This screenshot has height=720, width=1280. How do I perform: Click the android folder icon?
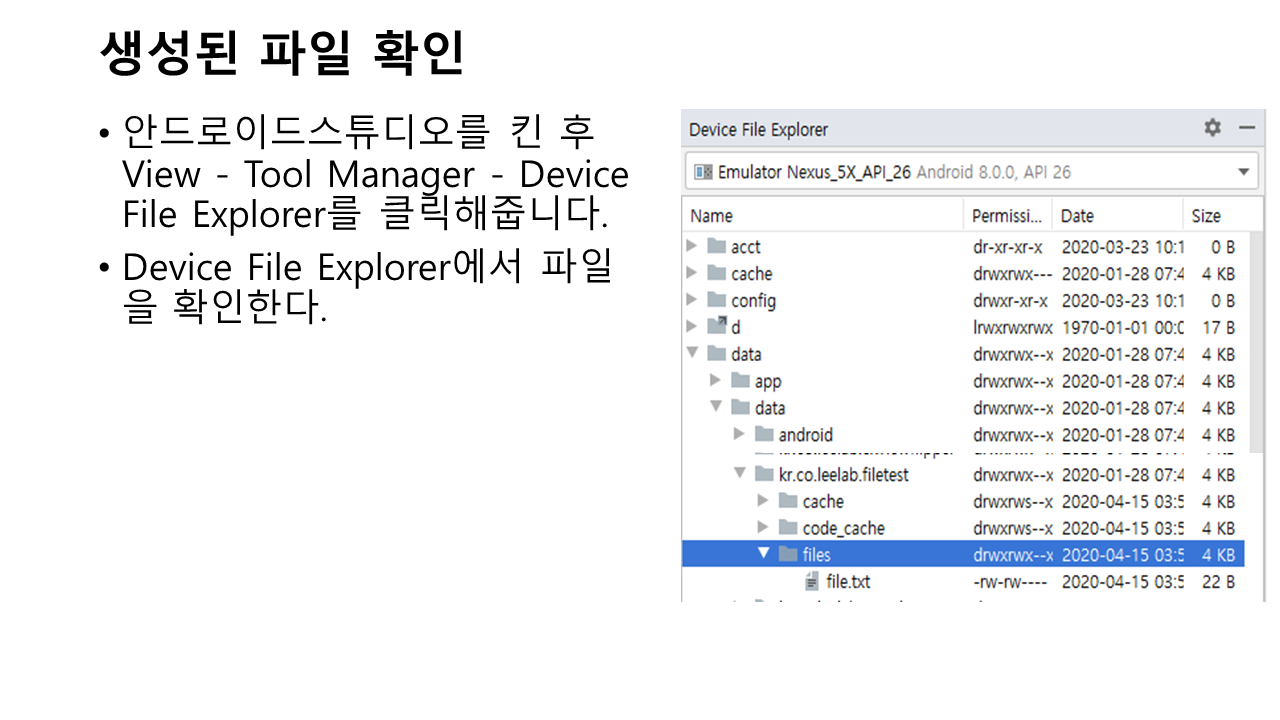pos(764,435)
